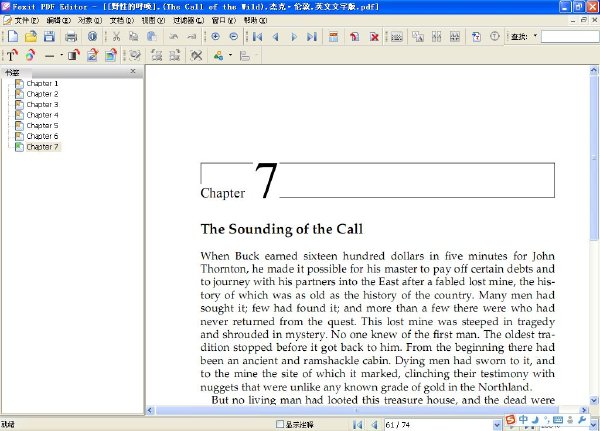600x431 pixels.
Task: Toggle the 显示注释 checkbox in status bar
Action: coord(280,424)
